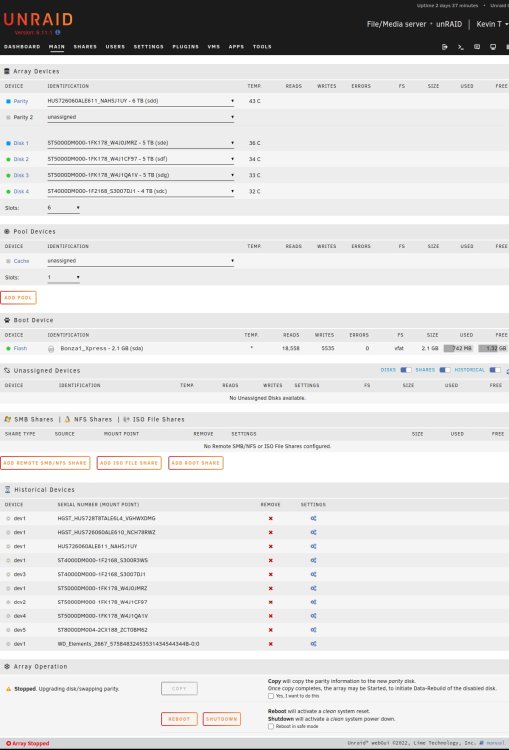Remove historical device WD_Elements_2667

271,644
